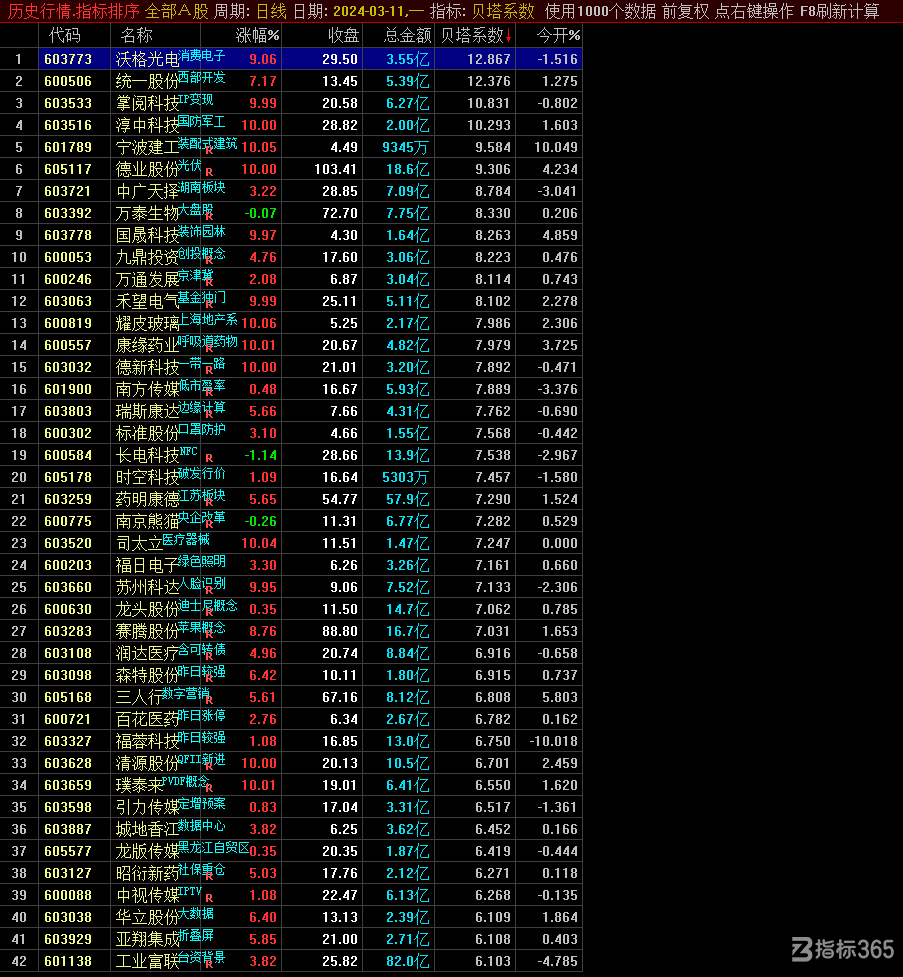Select stock code 600246
Screen dimensions: 903x977
pos(68,279)
